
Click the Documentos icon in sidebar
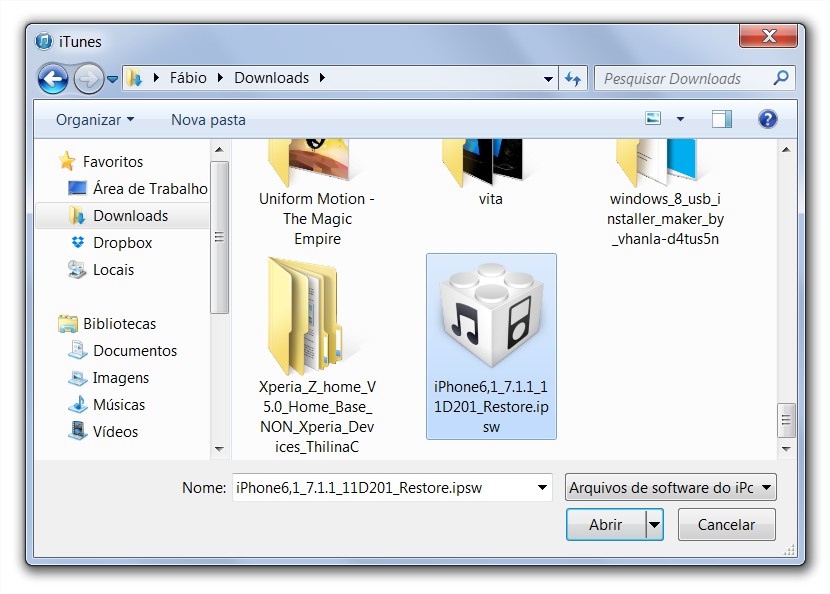pos(78,350)
